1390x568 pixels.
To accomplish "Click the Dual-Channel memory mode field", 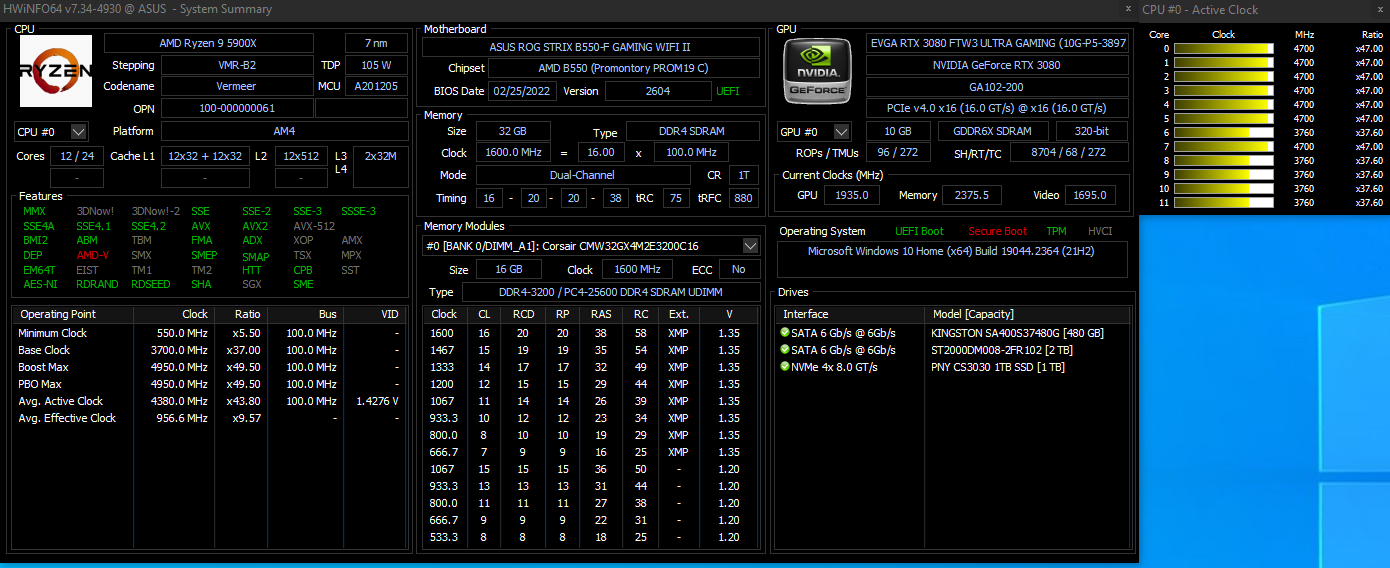I will (583, 175).
